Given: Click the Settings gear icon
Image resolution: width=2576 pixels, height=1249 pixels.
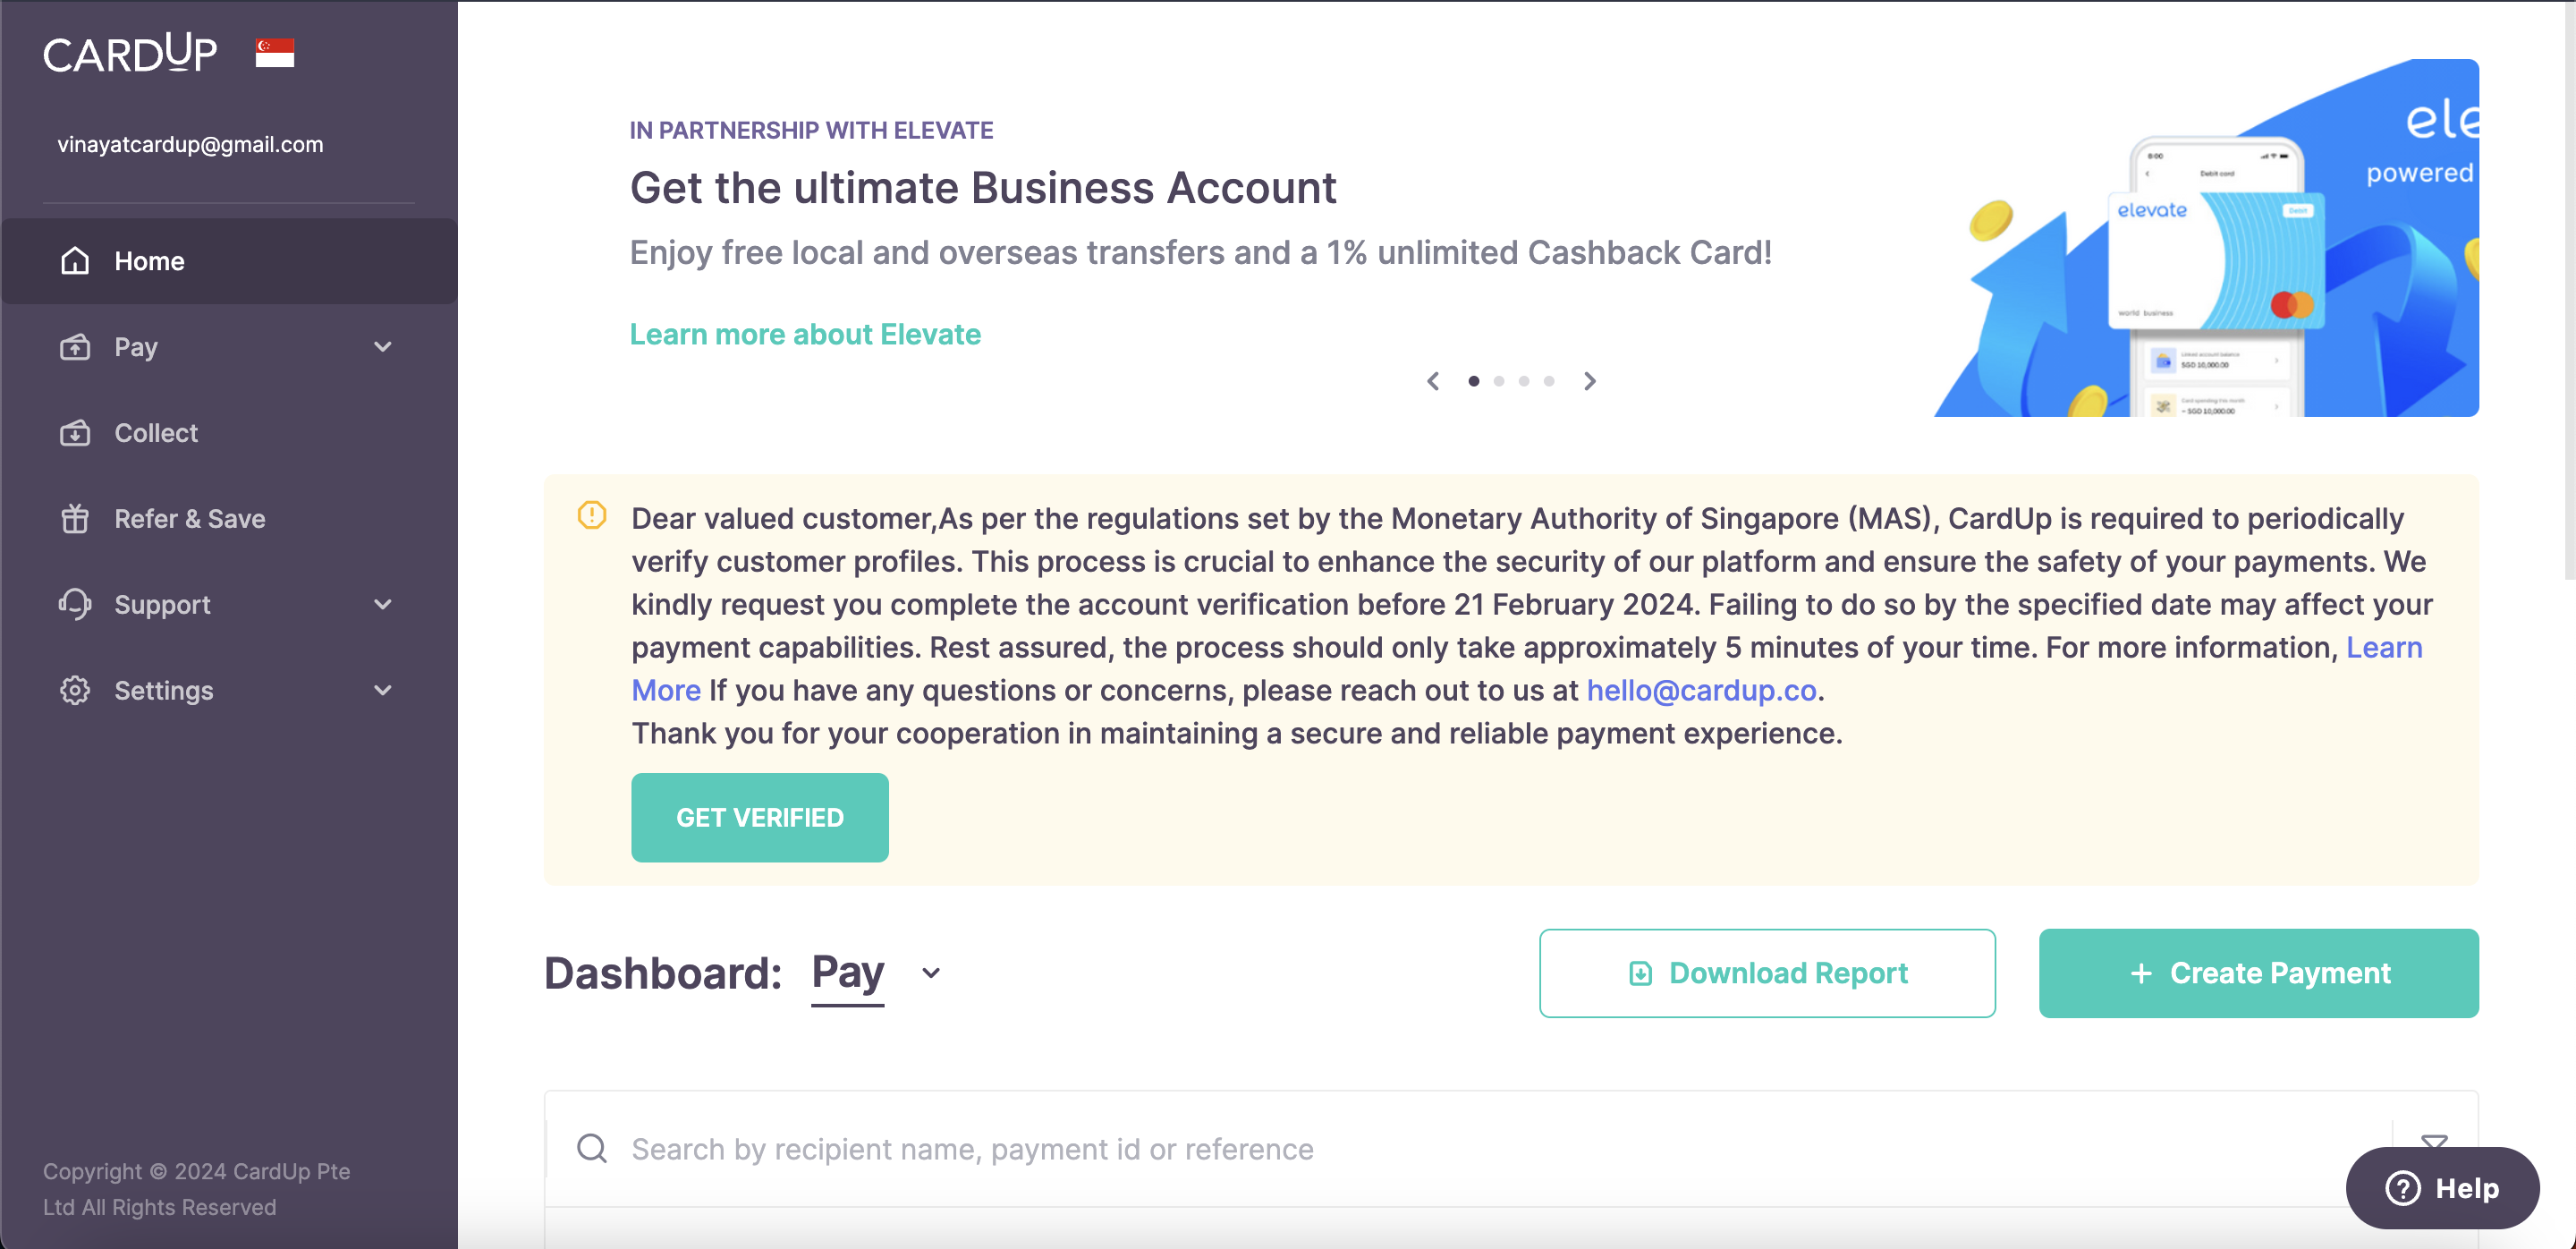Looking at the screenshot, I should 75,690.
